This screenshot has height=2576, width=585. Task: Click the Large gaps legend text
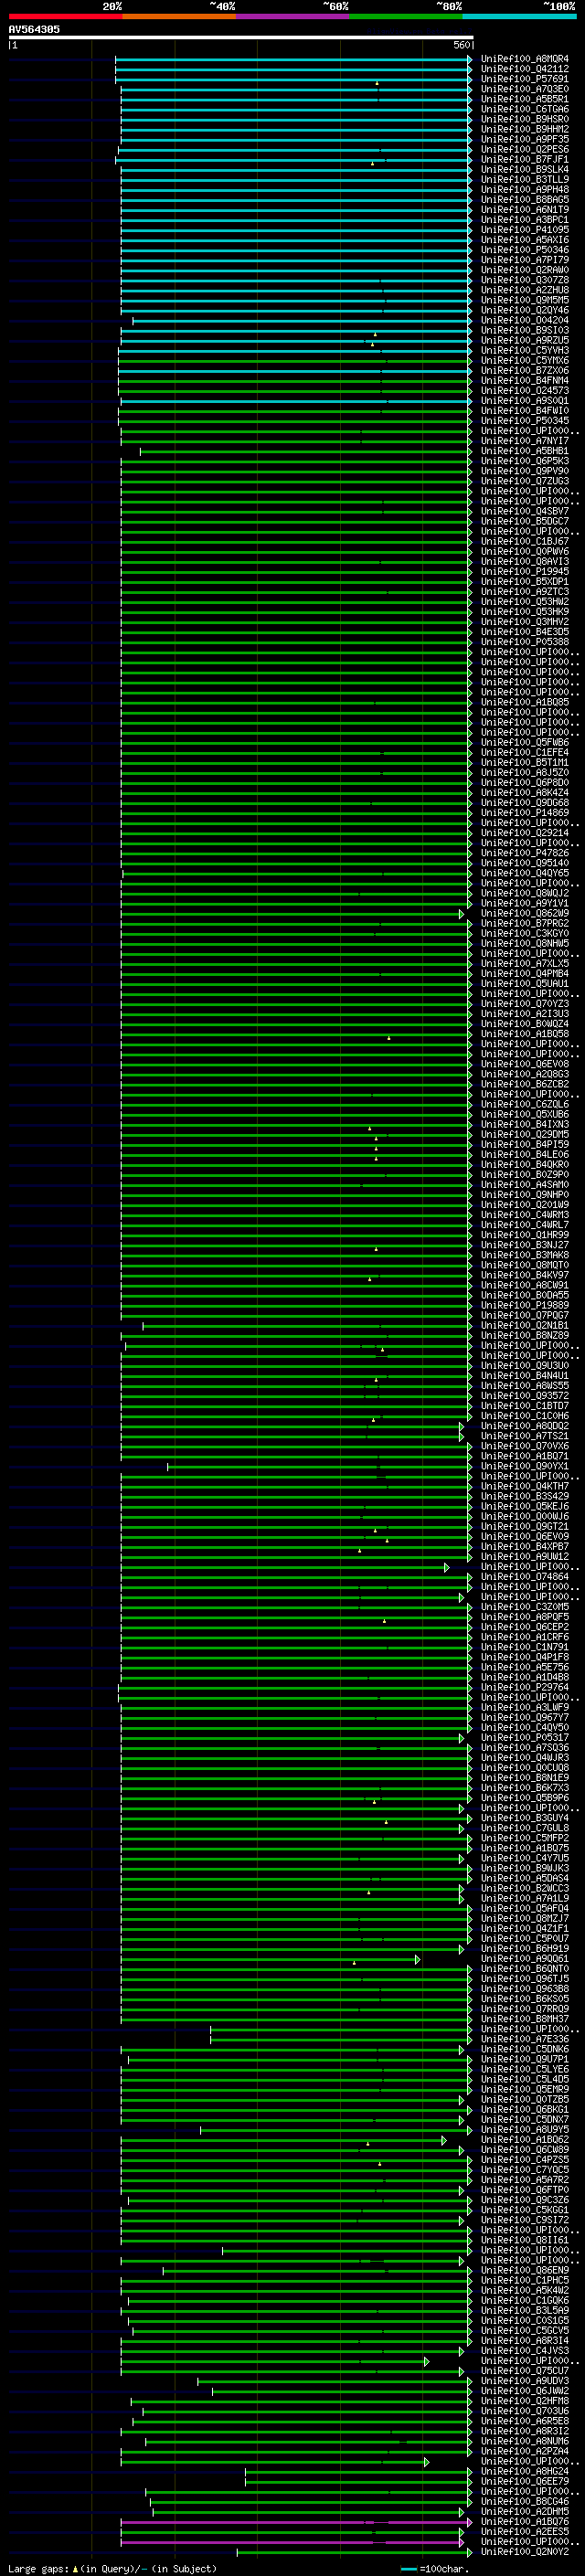coord(112,2569)
